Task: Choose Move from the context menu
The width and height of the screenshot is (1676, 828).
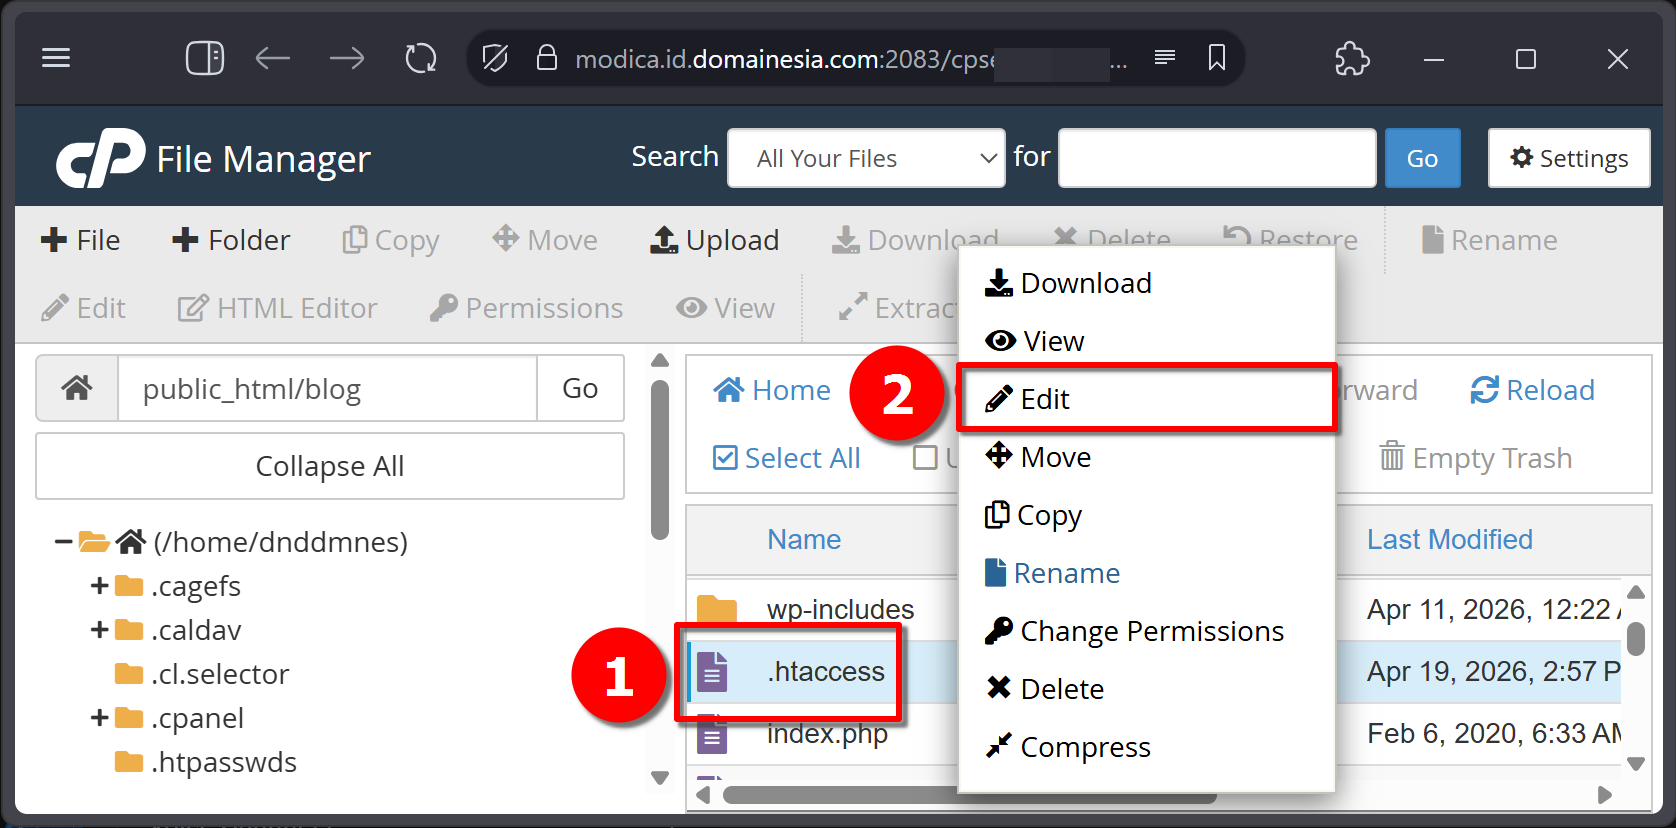Action: (x=1146, y=457)
